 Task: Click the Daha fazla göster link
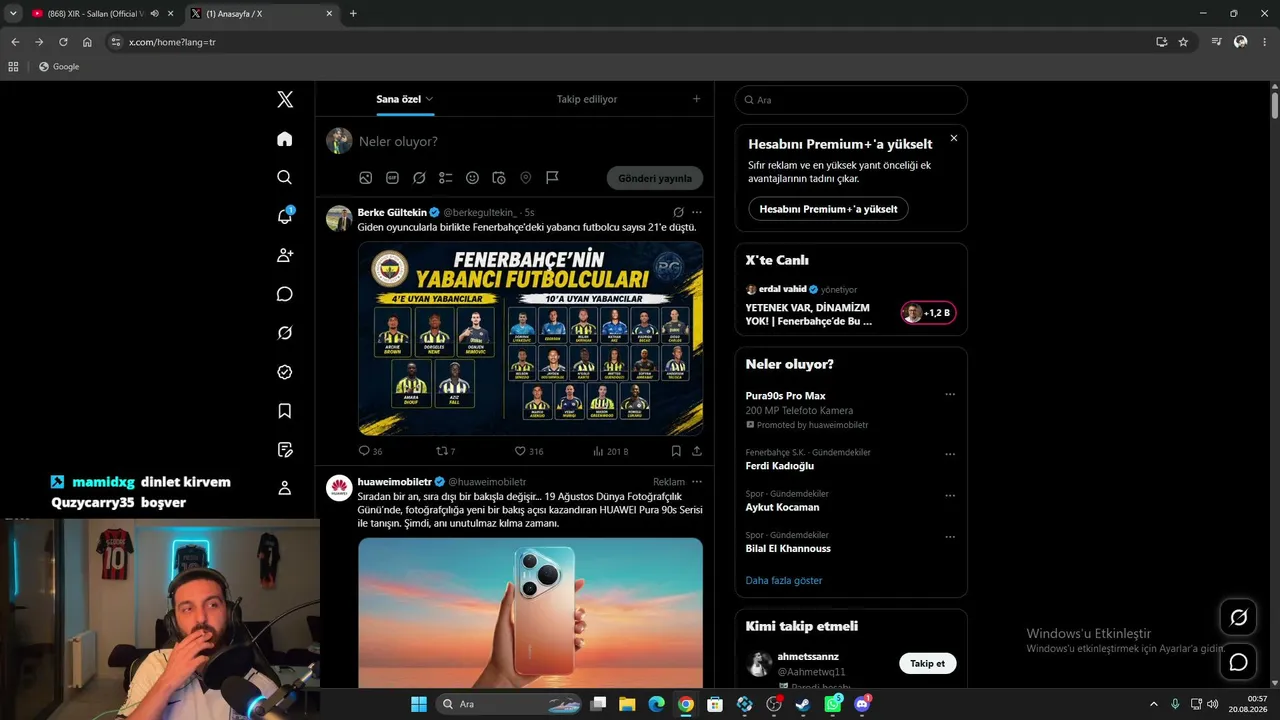[784, 580]
